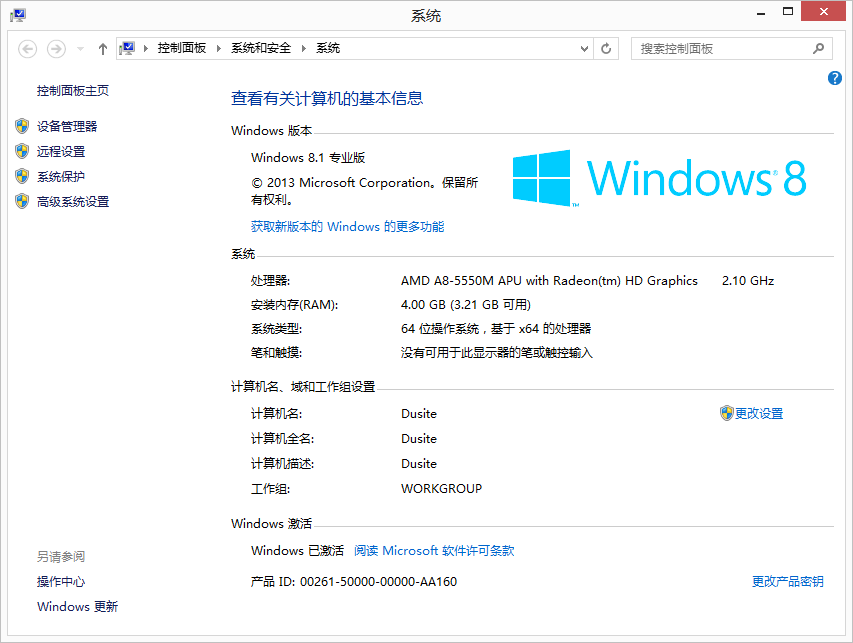Click the 64 位操作系统 system type value
The image size is (853, 643).
(496, 329)
